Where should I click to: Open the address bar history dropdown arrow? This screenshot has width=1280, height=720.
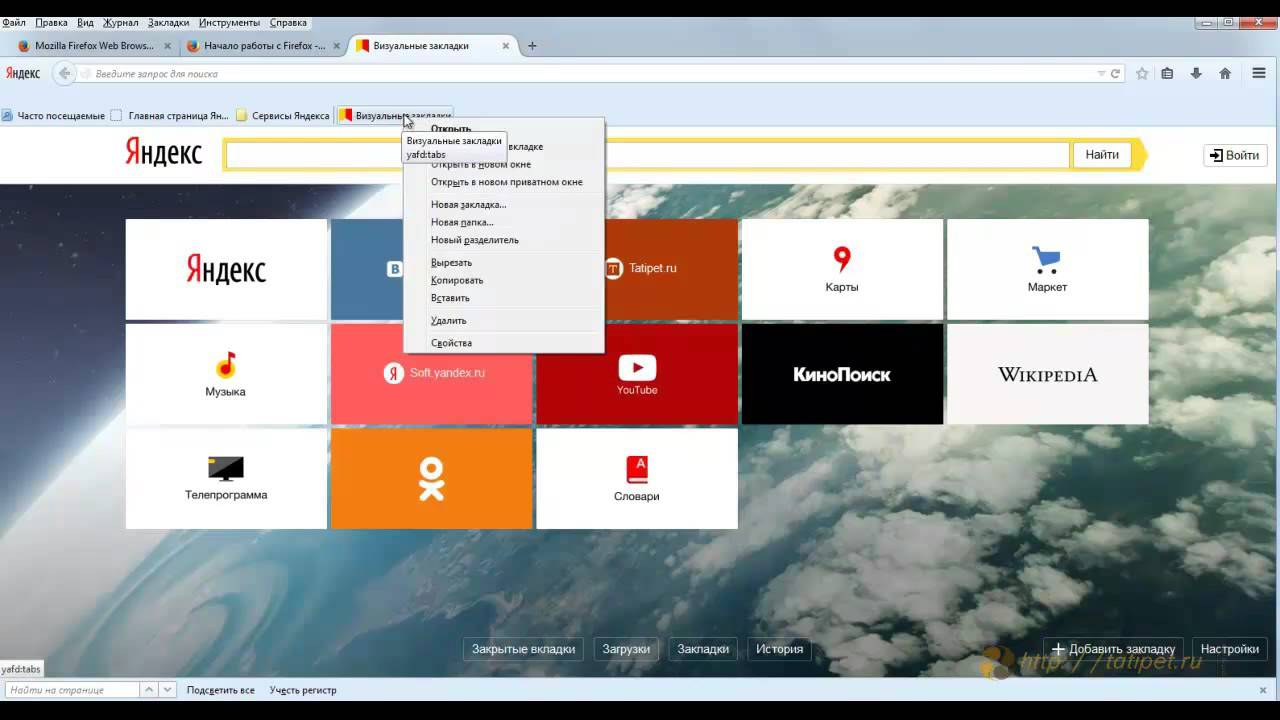pos(1101,73)
